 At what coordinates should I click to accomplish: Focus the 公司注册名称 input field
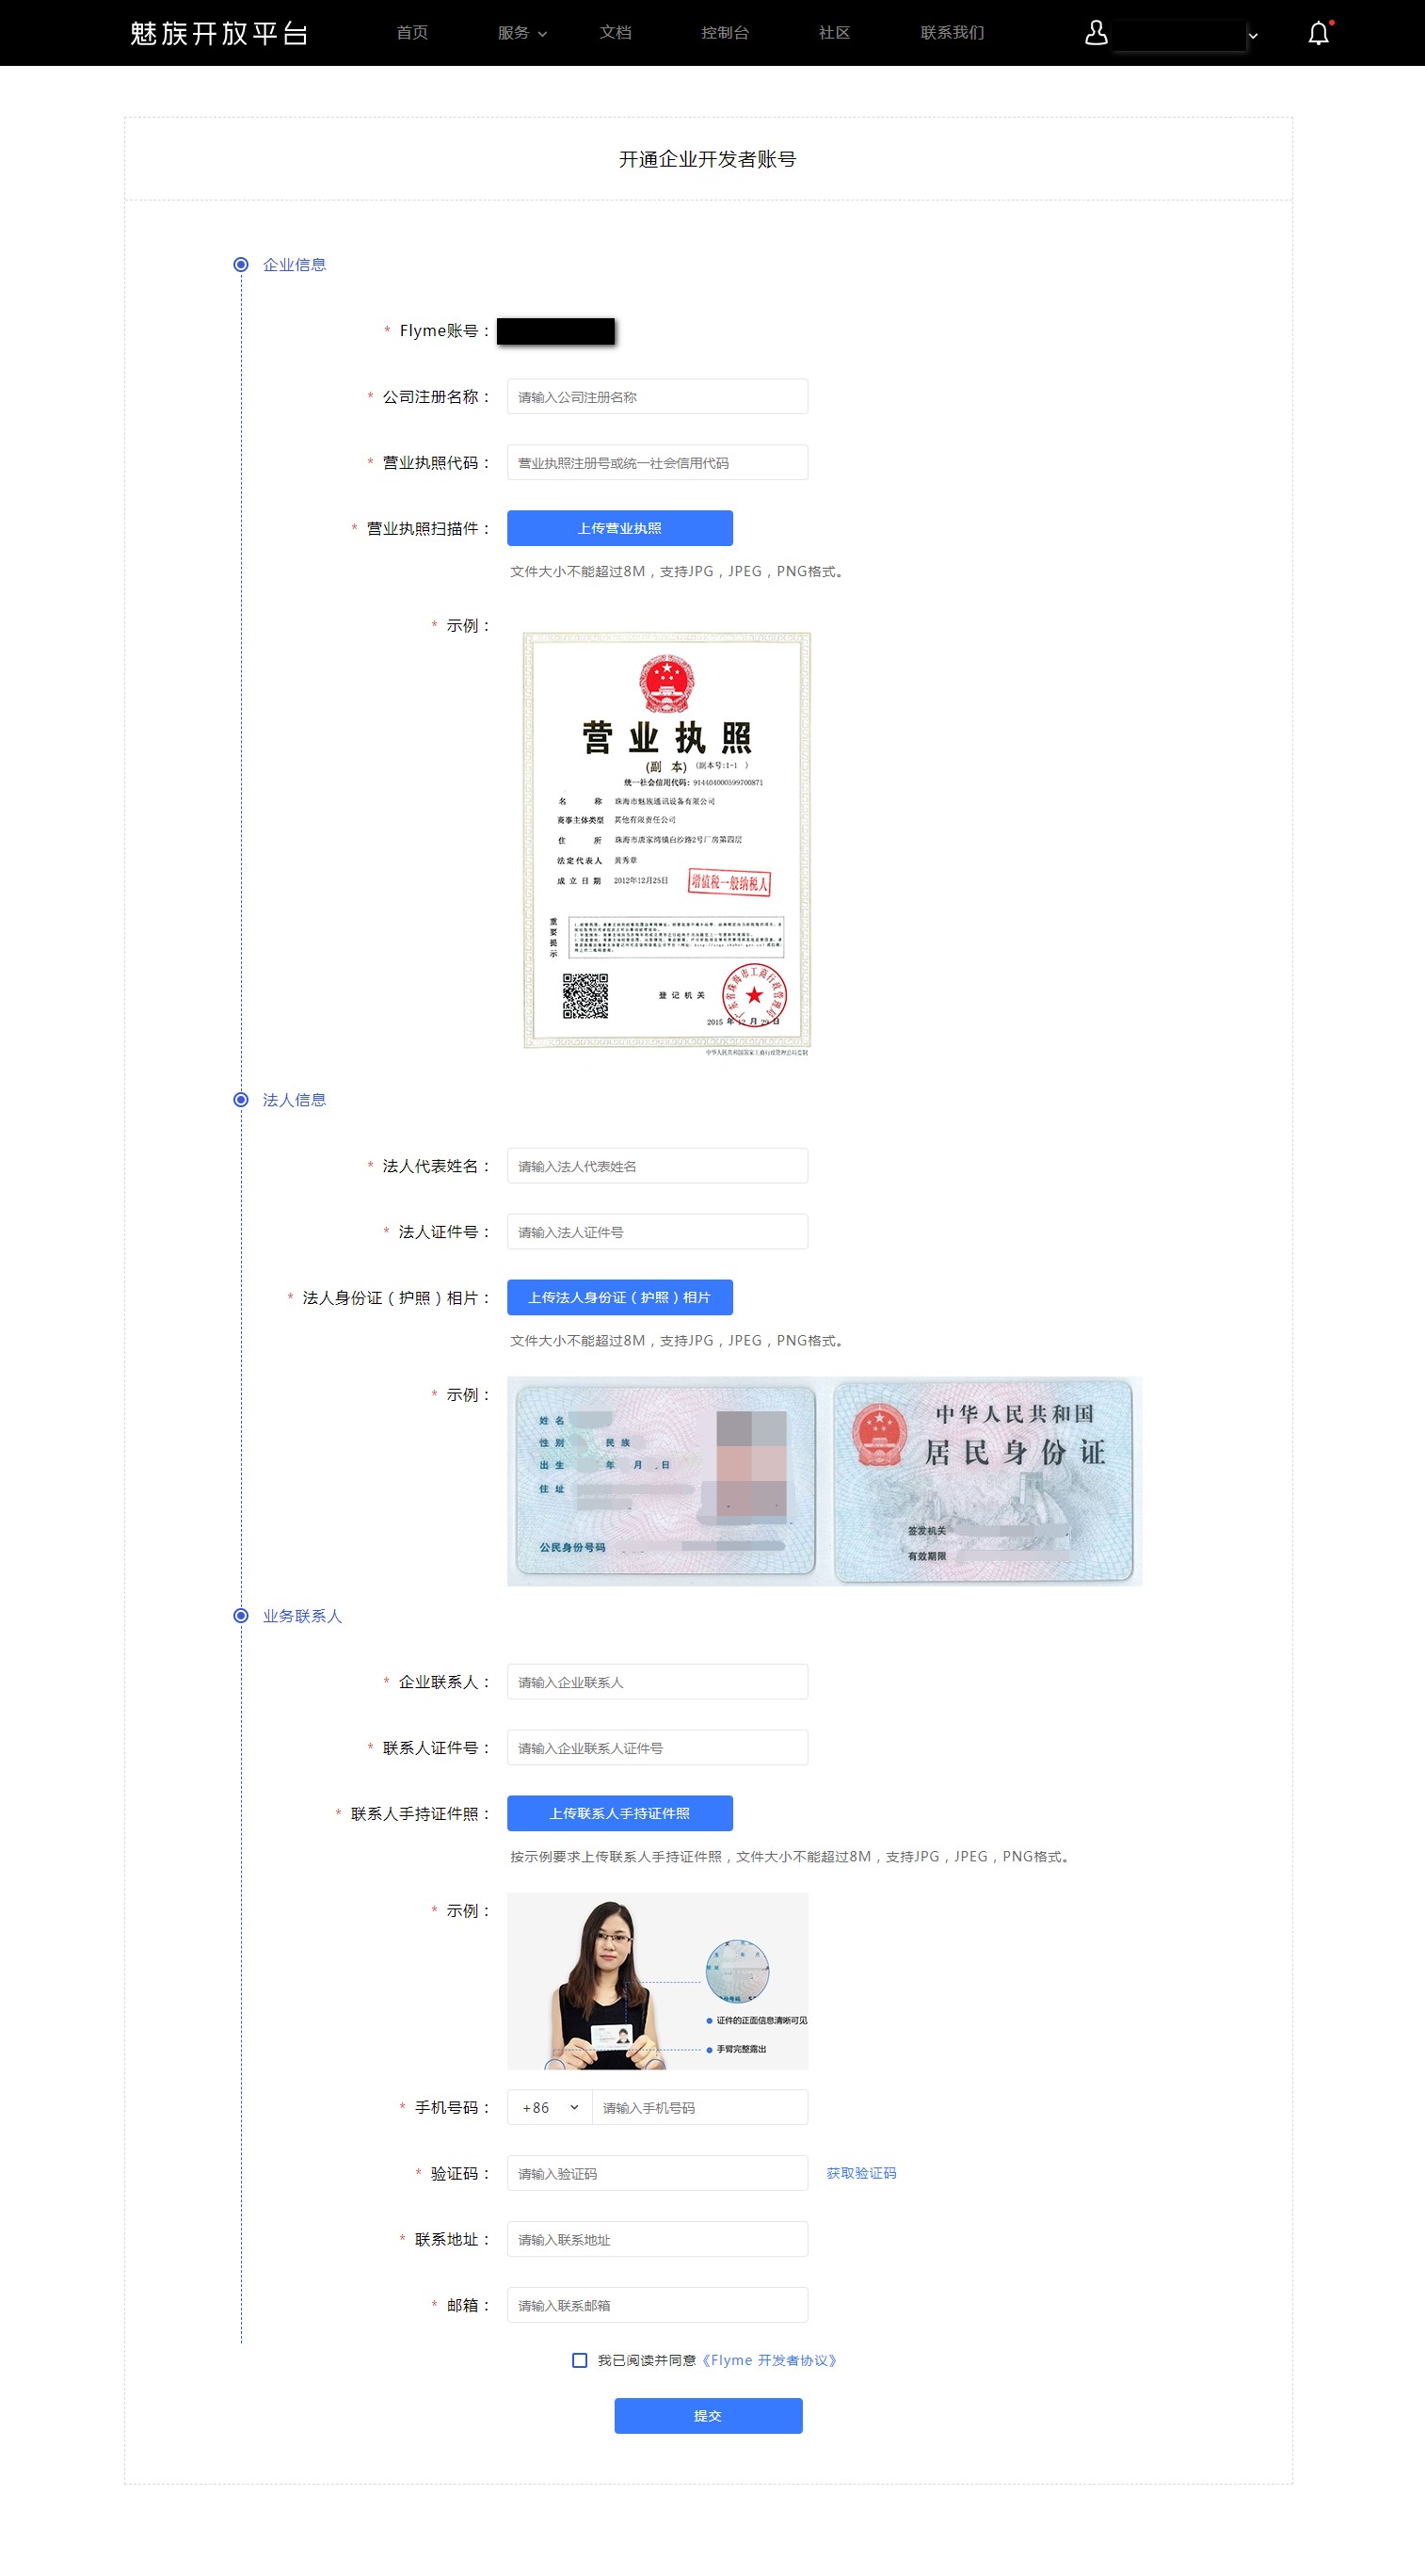657,396
